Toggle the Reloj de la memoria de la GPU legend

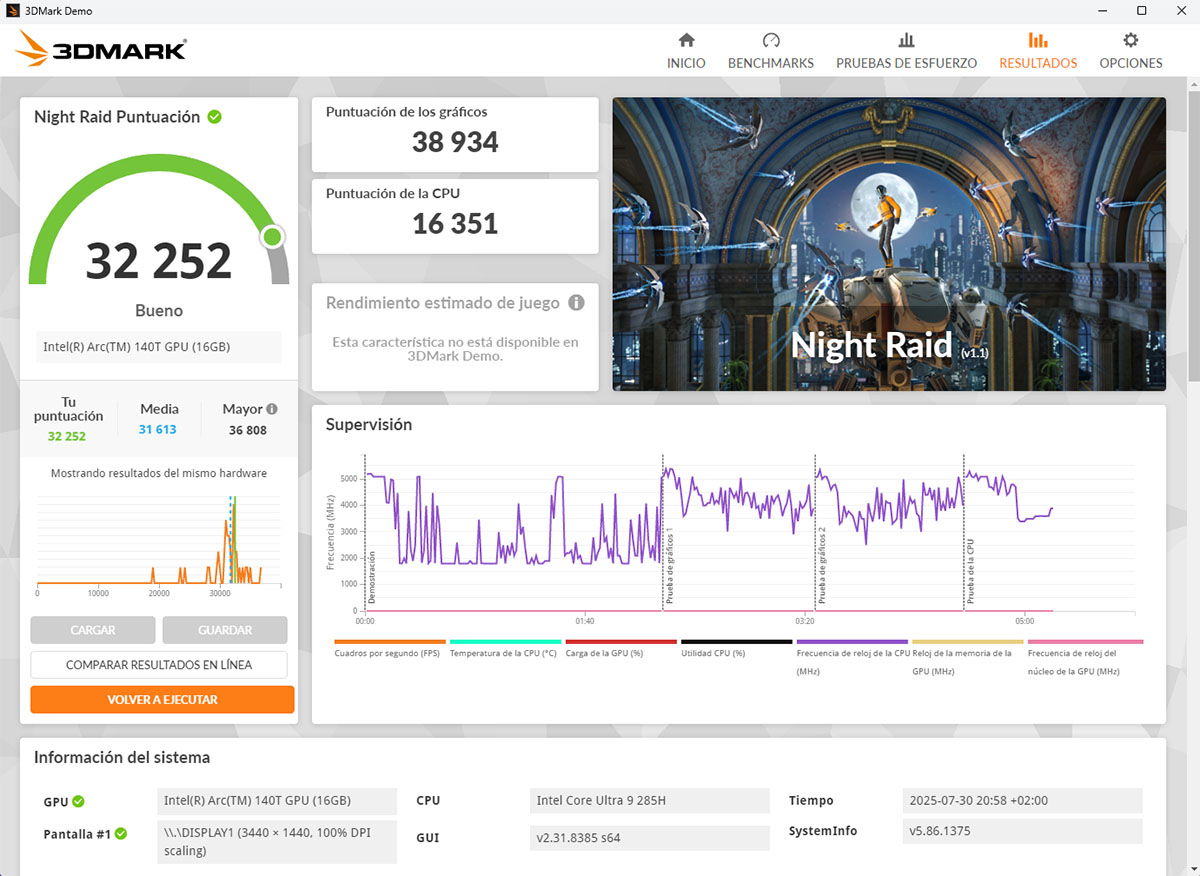968,657
